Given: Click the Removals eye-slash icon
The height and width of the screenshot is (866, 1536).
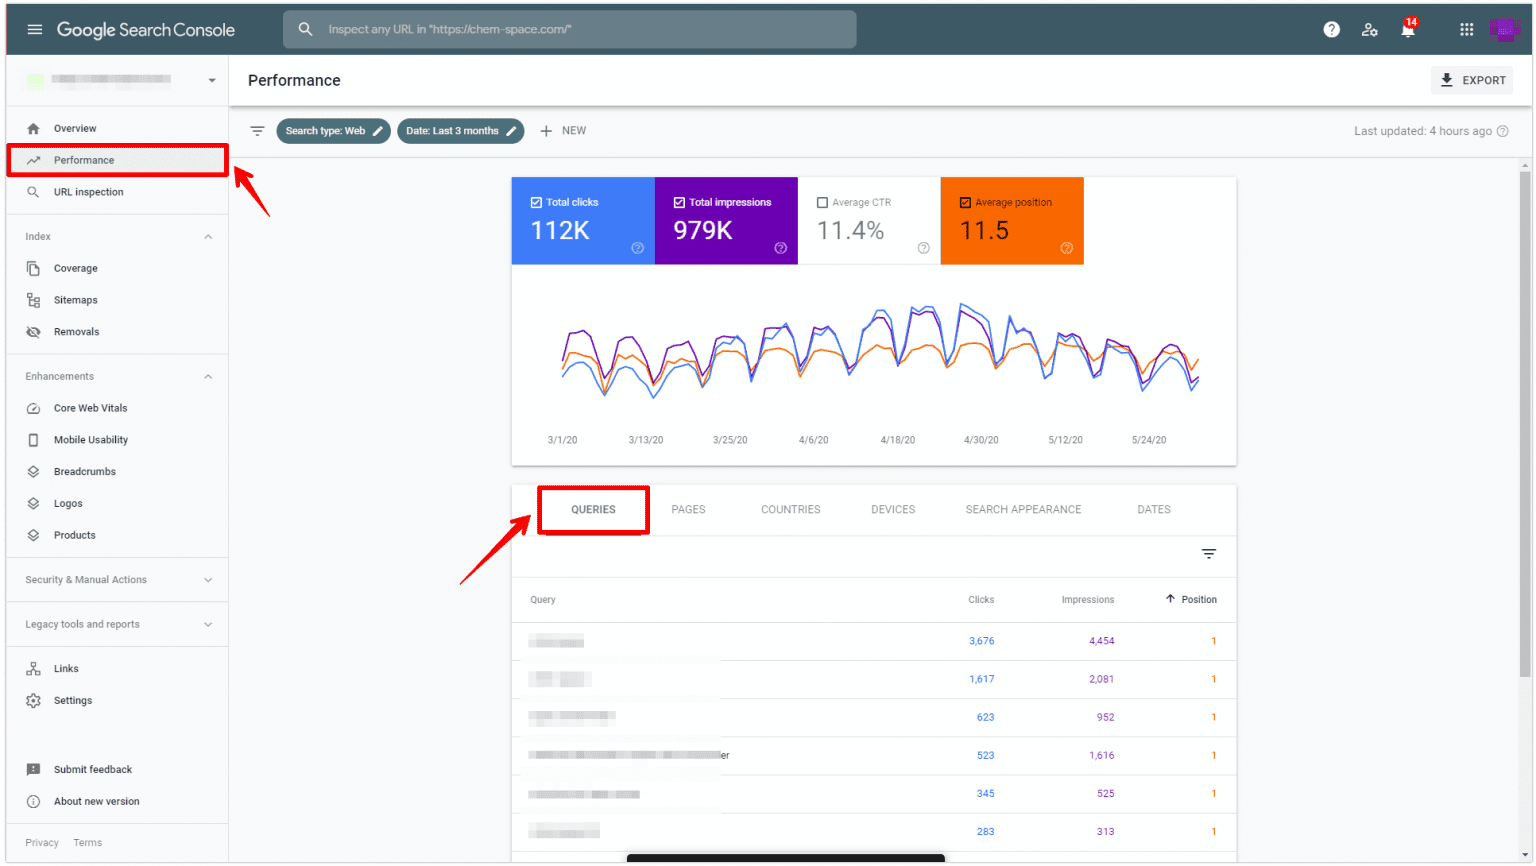Looking at the screenshot, I should pyautogui.click(x=33, y=332).
